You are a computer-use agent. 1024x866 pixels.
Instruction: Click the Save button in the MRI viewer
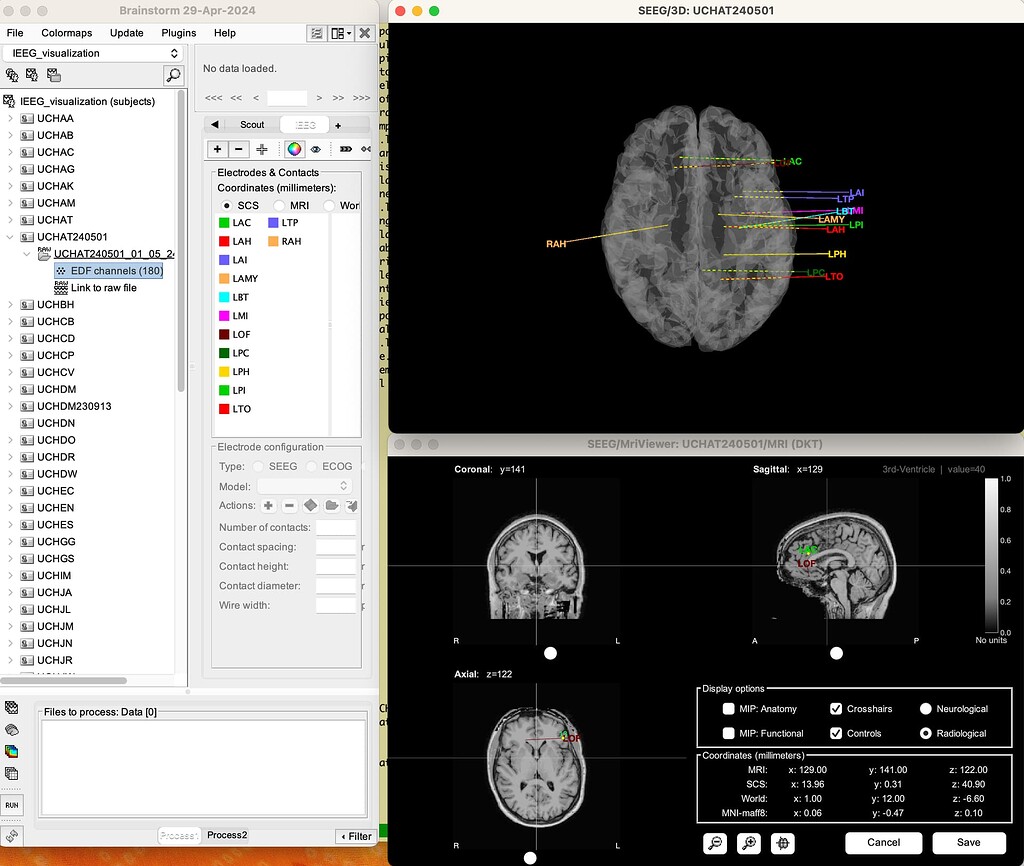[x=967, y=842]
